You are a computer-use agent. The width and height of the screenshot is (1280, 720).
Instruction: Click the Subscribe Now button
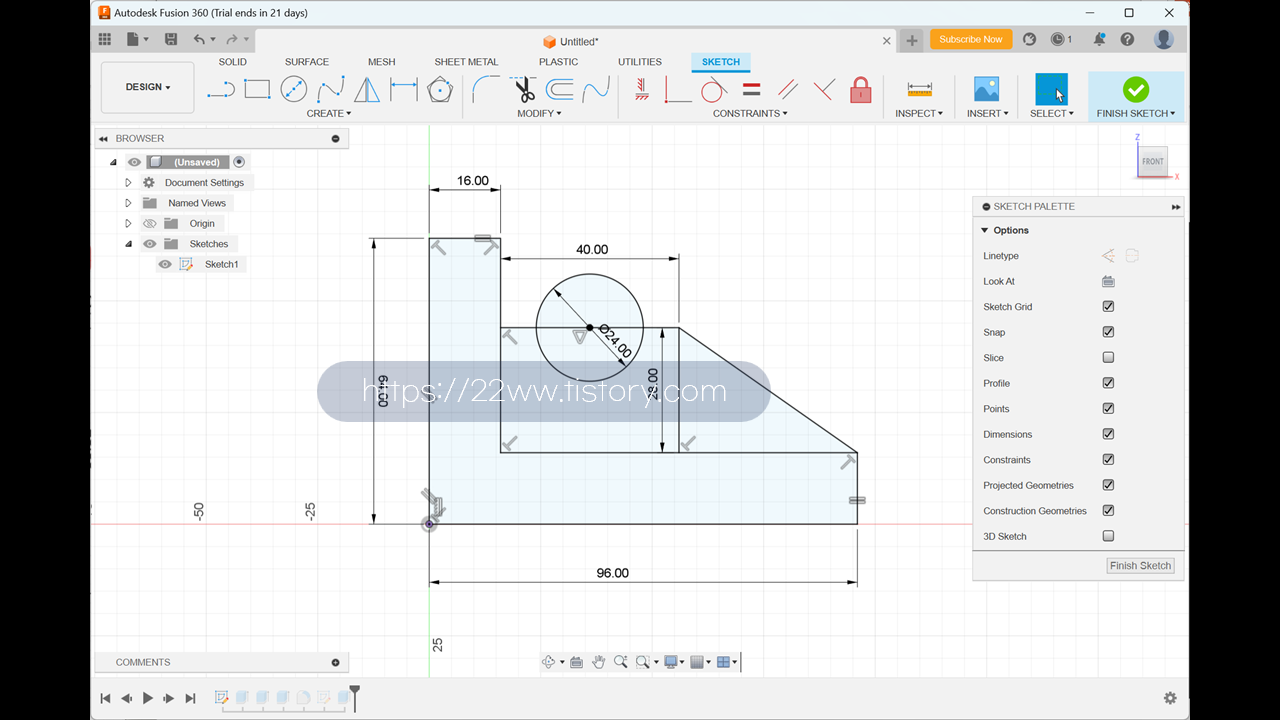click(971, 39)
